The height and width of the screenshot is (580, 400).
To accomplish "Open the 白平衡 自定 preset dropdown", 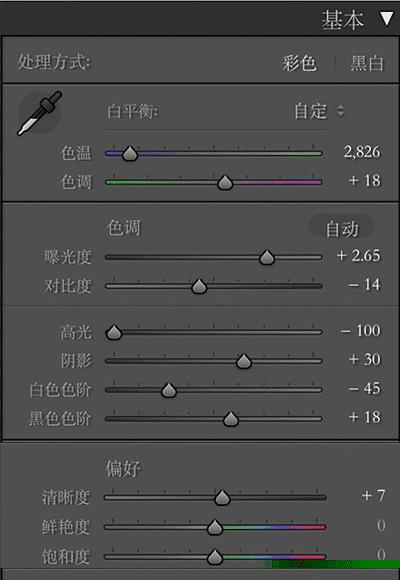I will tap(319, 111).
